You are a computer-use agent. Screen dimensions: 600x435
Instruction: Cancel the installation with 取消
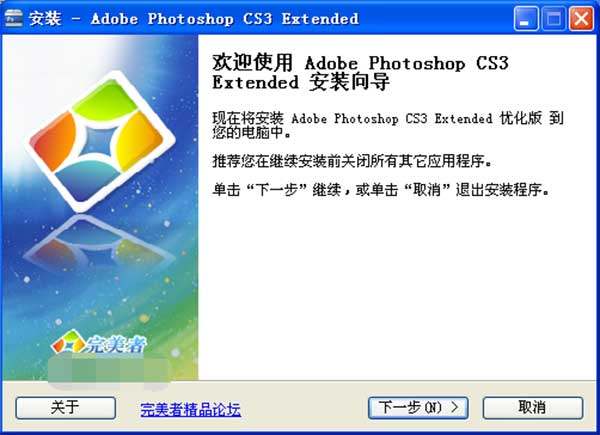coord(533,407)
